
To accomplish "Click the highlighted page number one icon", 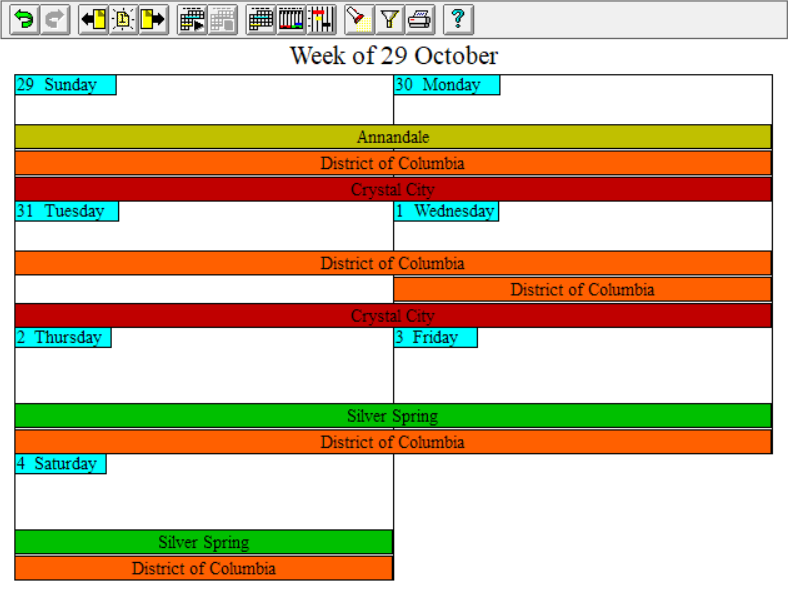I will pyautogui.click(x=123, y=20).
